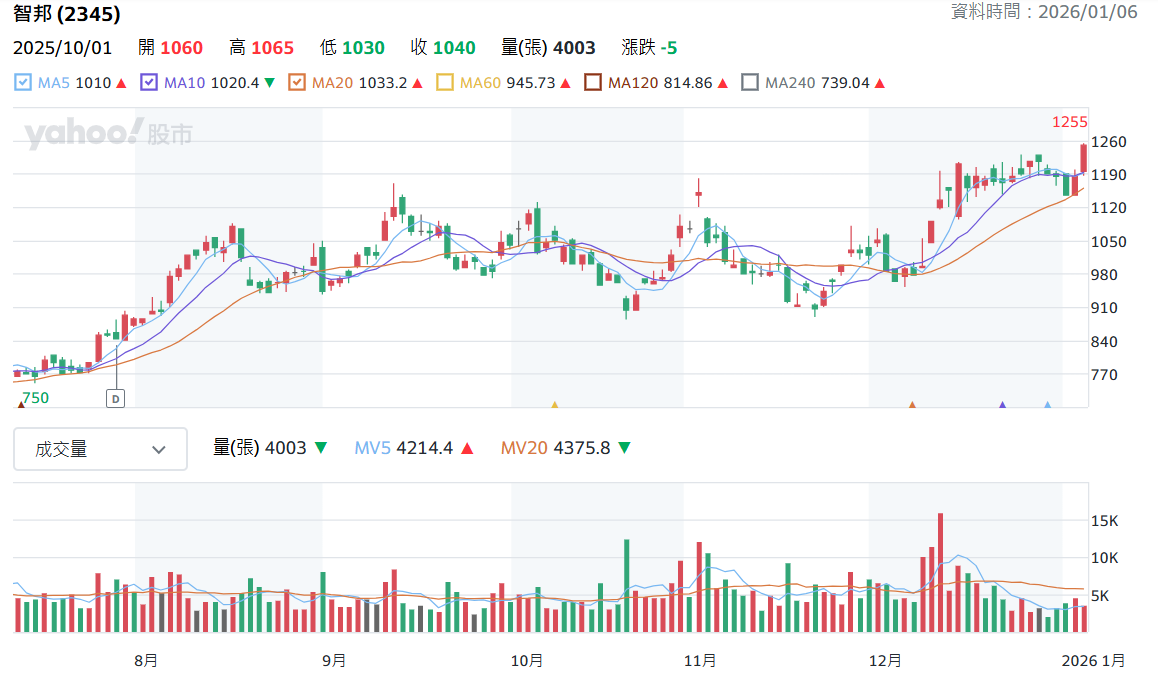The height and width of the screenshot is (680, 1158).
Task: Click the 1255 high price label
Action: 1069,122
